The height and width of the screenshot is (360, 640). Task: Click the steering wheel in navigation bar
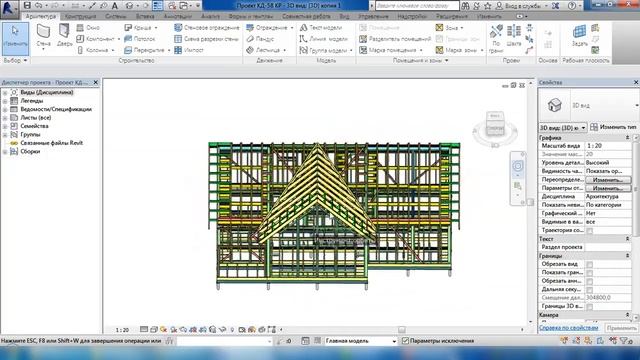[518, 166]
